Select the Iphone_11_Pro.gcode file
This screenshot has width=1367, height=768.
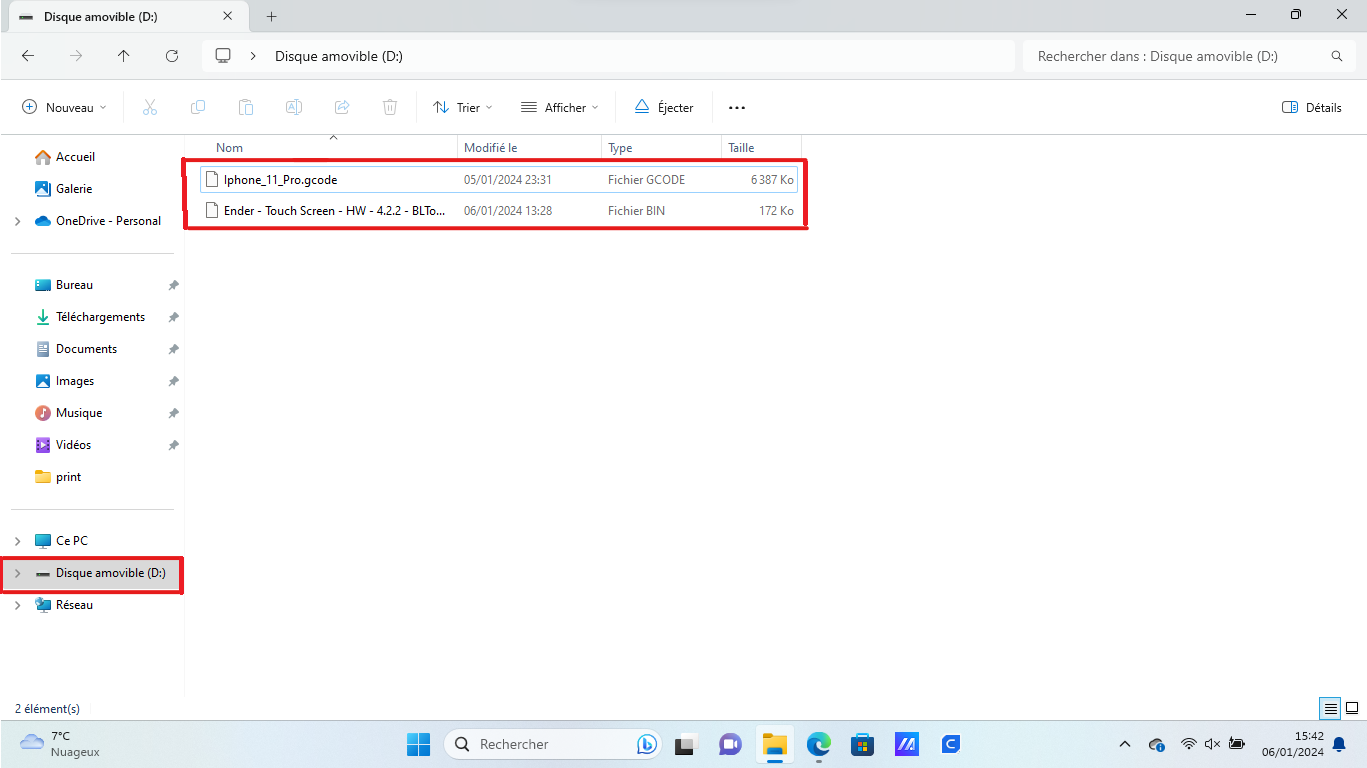tap(498, 180)
